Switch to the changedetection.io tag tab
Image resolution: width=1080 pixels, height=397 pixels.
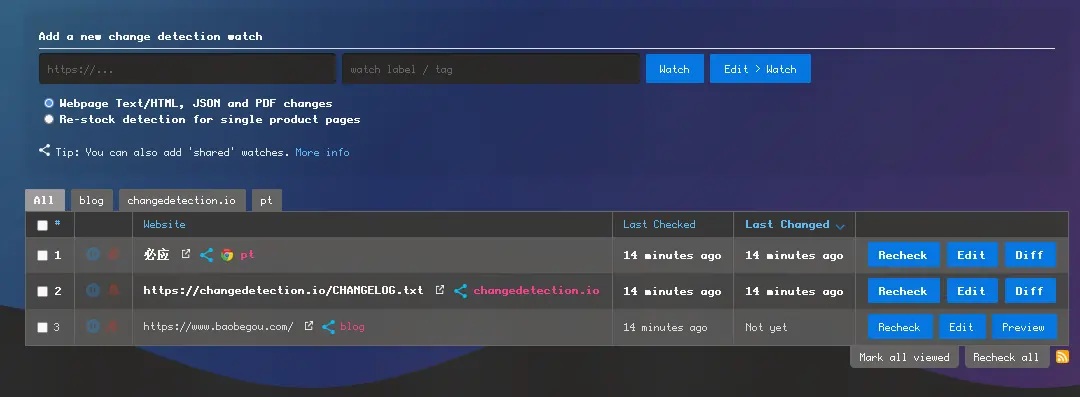182,200
